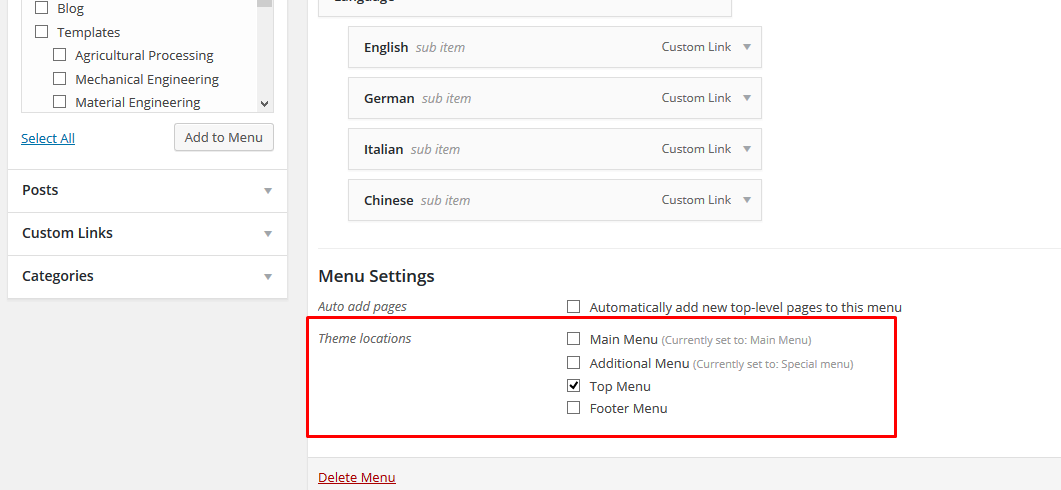Expand the Posts panel
The width and height of the screenshot is (1061, 490).
(x=267, y=190)
